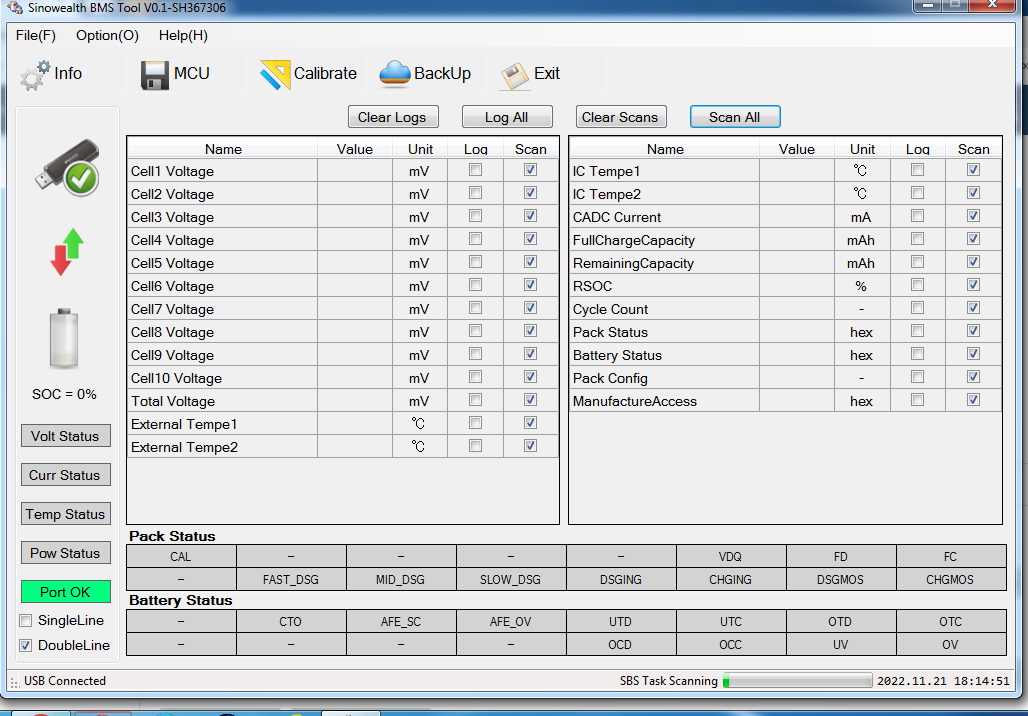Open the Option(O) menu
The width and height of the screenshot is (1028, 716).
coord(107,36)
